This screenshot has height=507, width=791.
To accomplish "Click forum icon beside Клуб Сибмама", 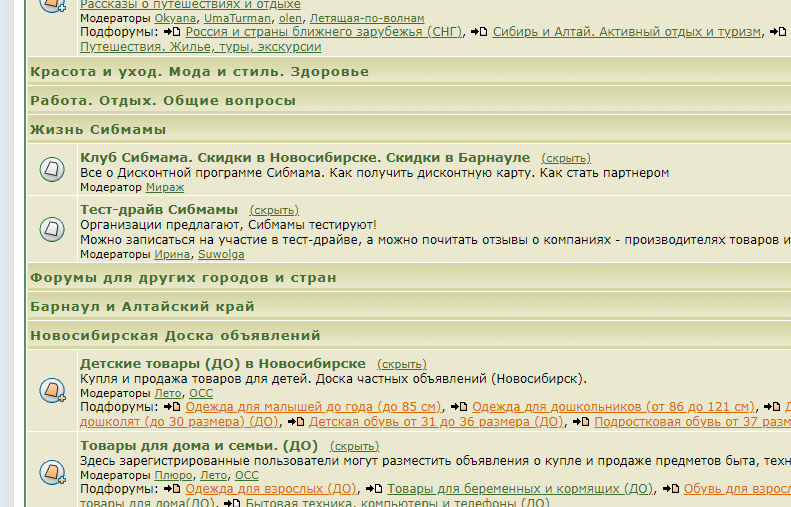I will click(52, 169).
